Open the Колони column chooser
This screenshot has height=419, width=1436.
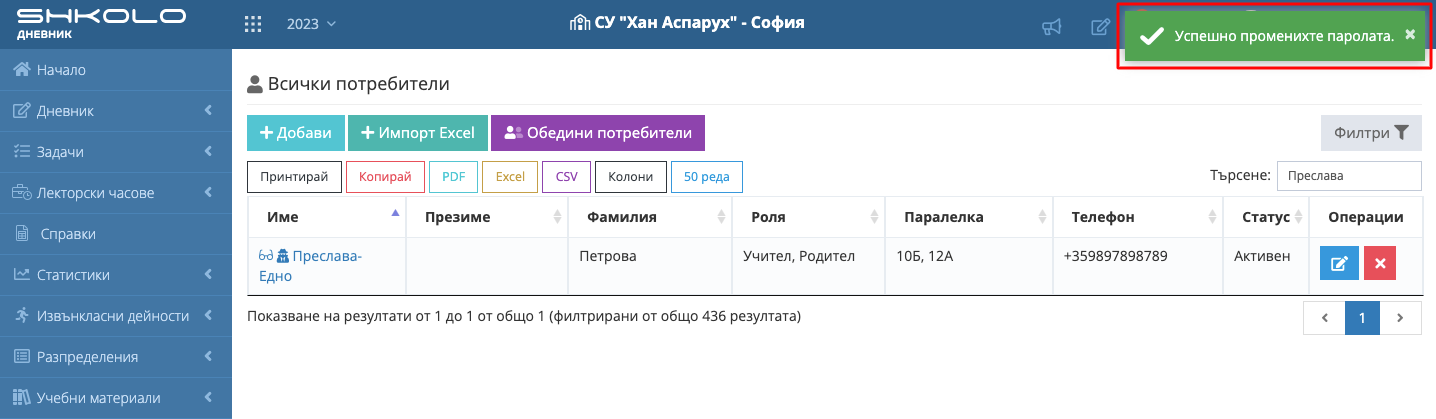[x=631, y=177]
